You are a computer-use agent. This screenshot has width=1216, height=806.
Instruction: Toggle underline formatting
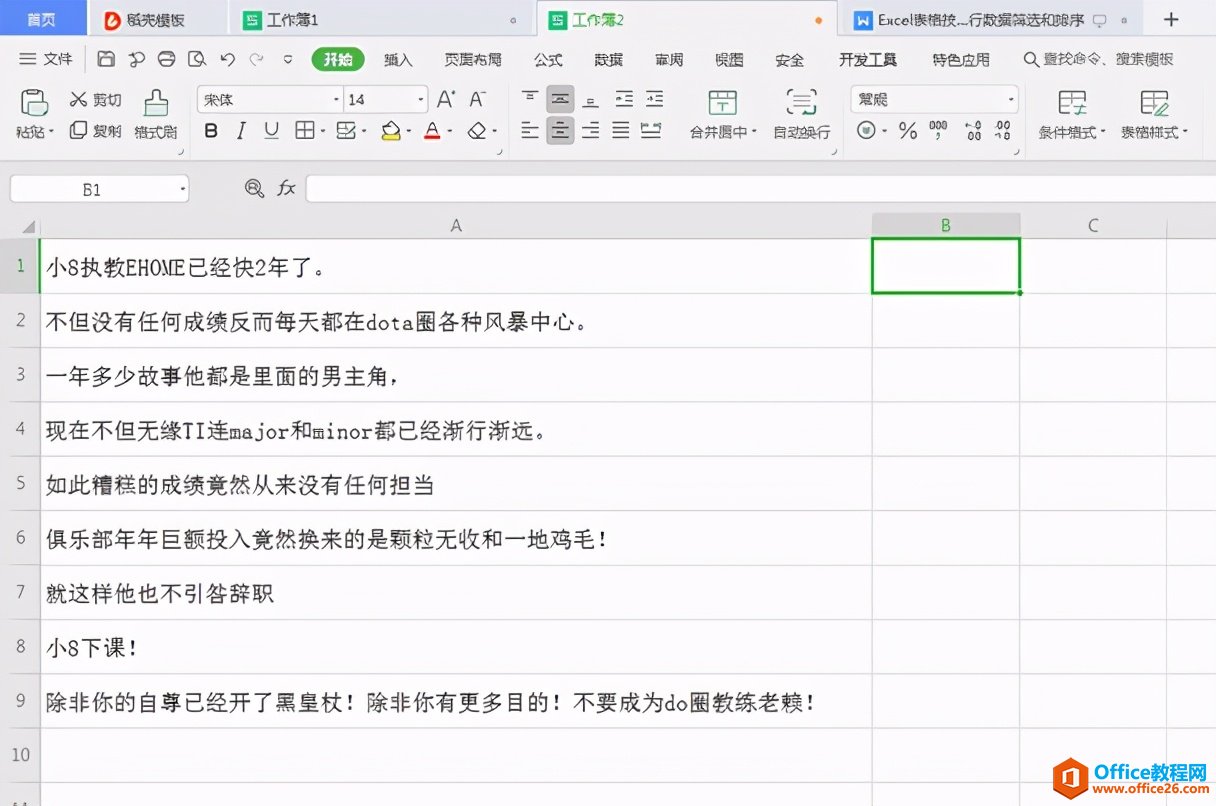coord(271,130)
